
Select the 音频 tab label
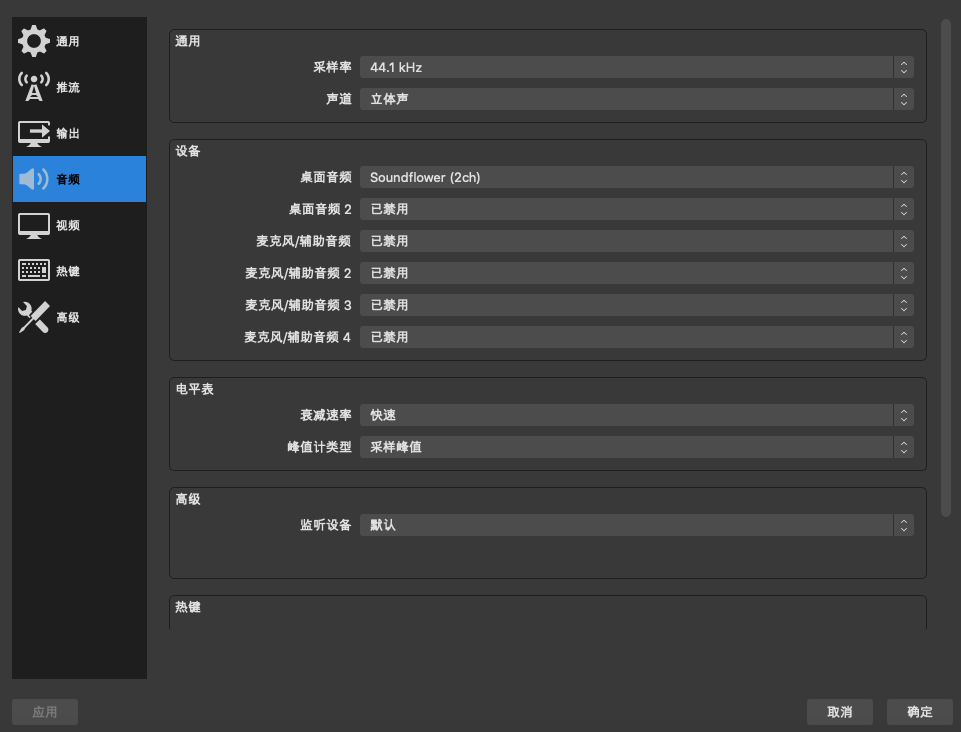pos(67,180)
